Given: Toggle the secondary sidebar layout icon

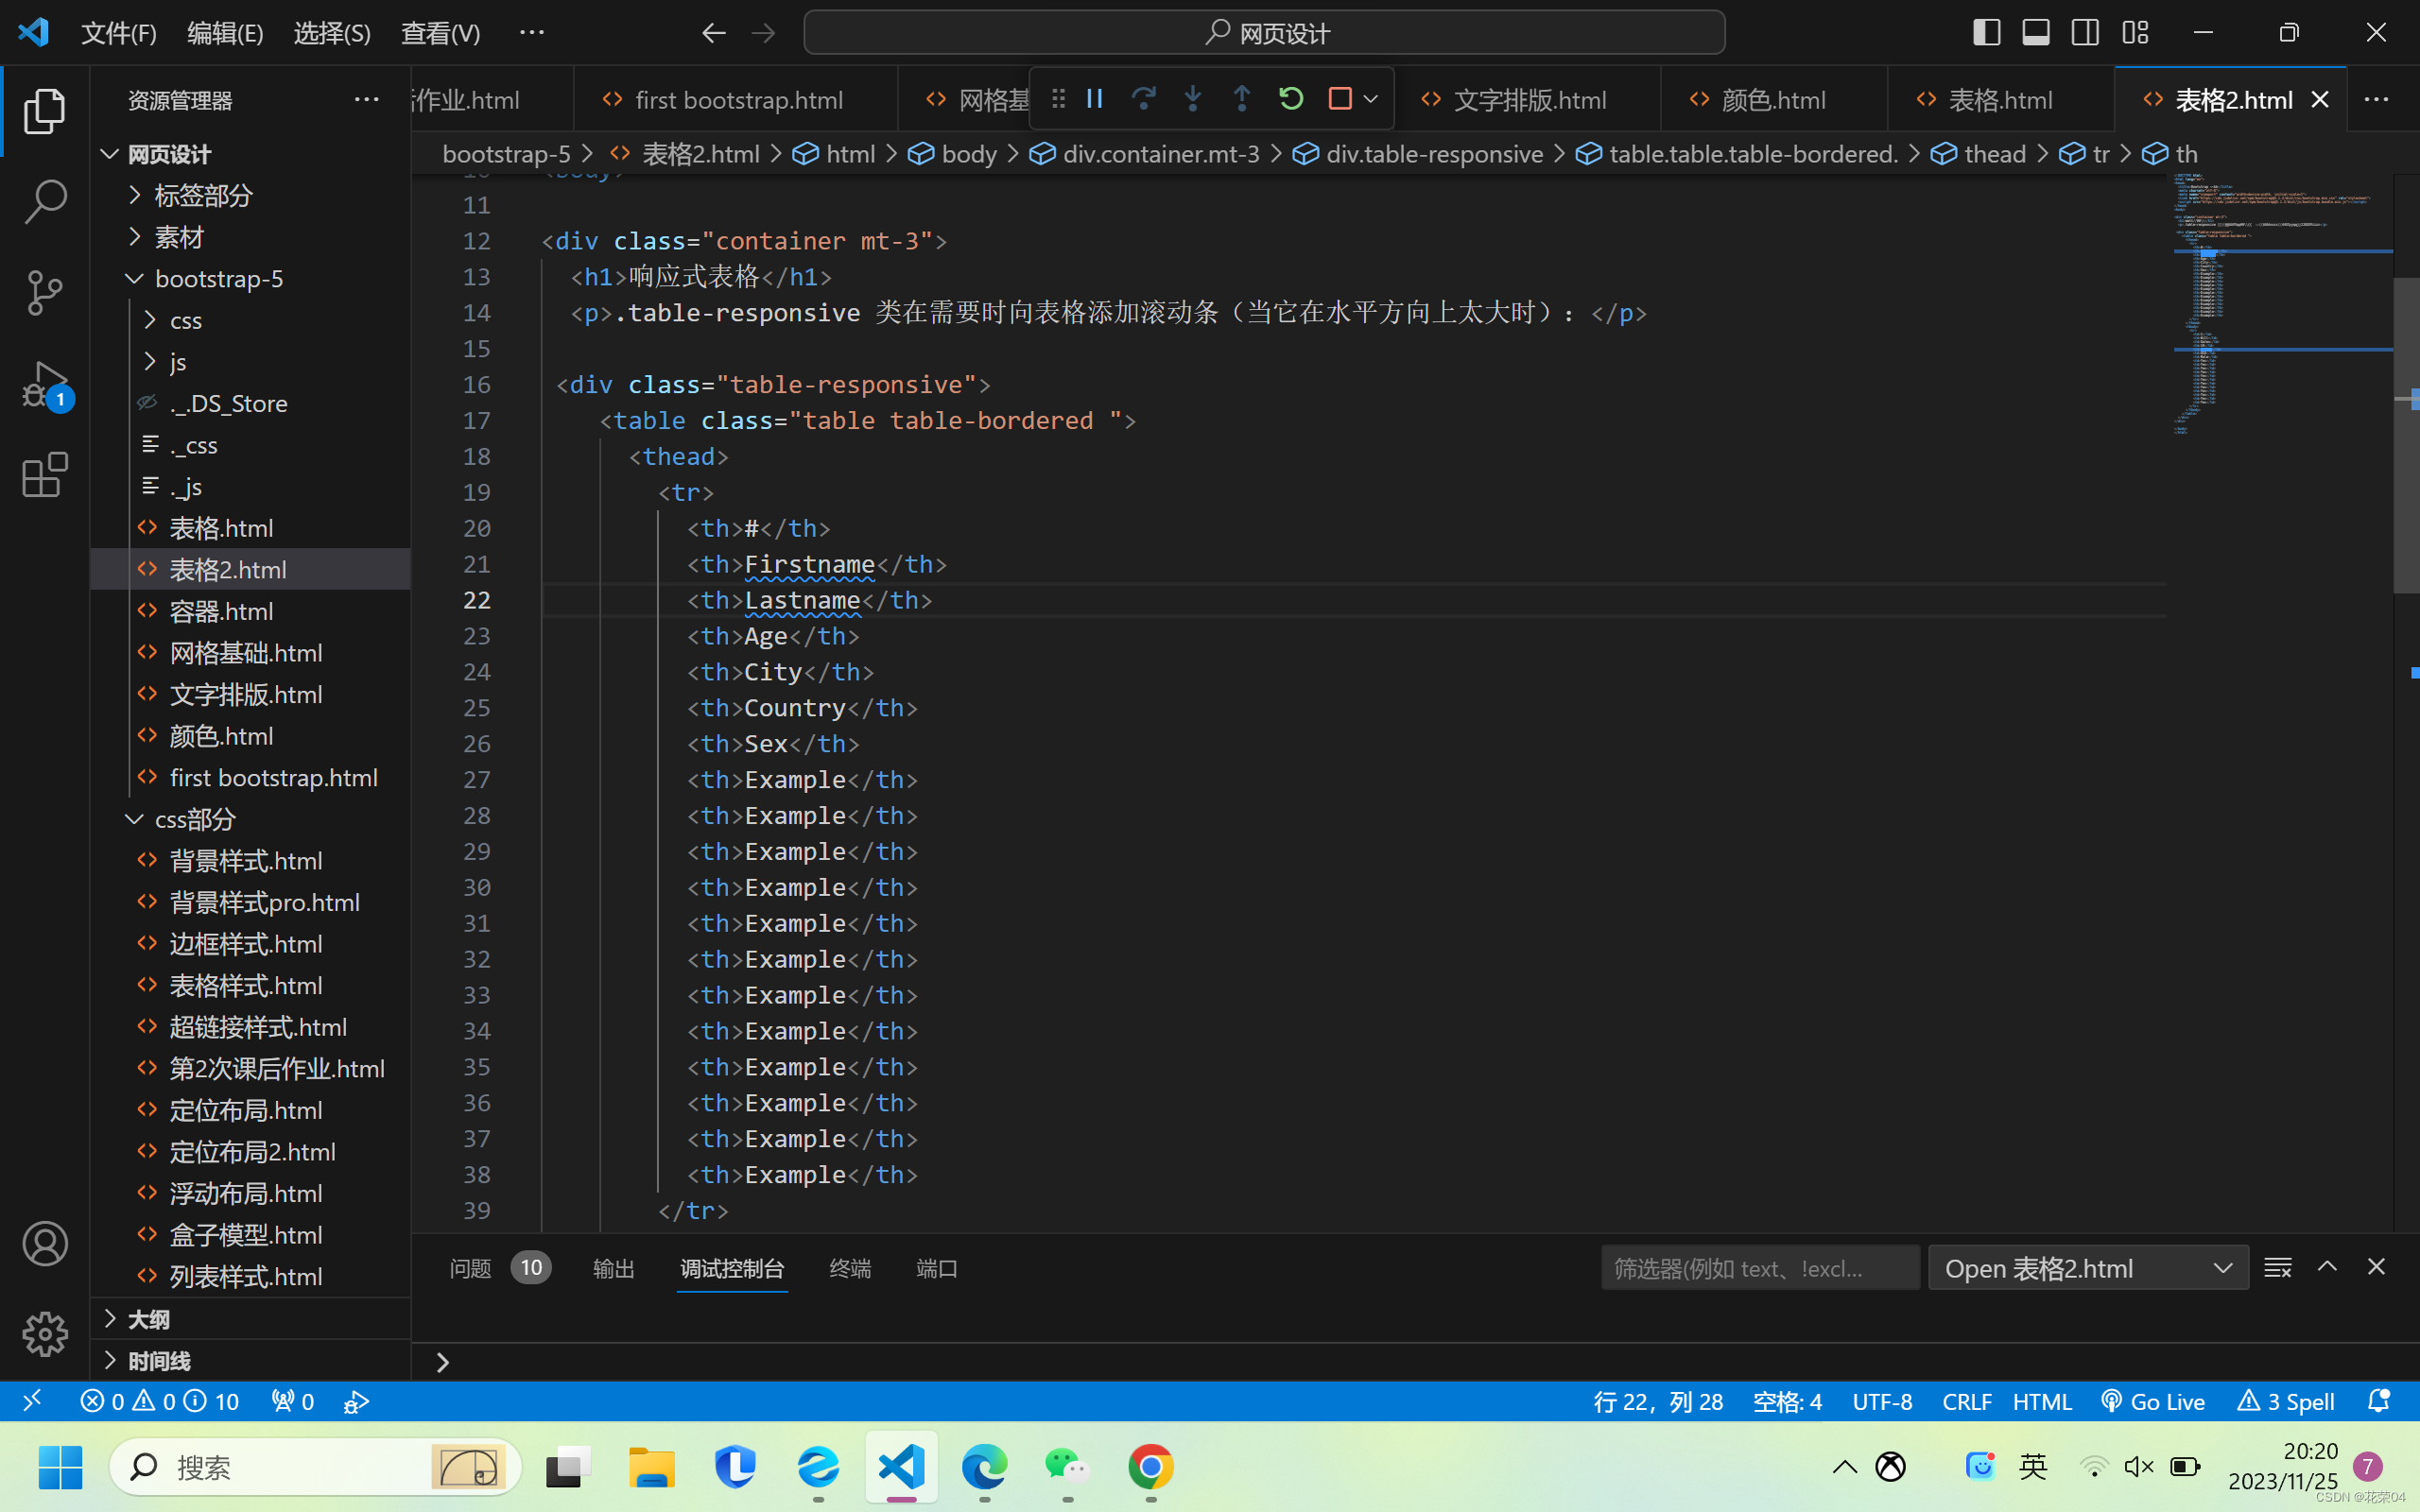Looking at the screenshot, I should [x=2085, y=33].
